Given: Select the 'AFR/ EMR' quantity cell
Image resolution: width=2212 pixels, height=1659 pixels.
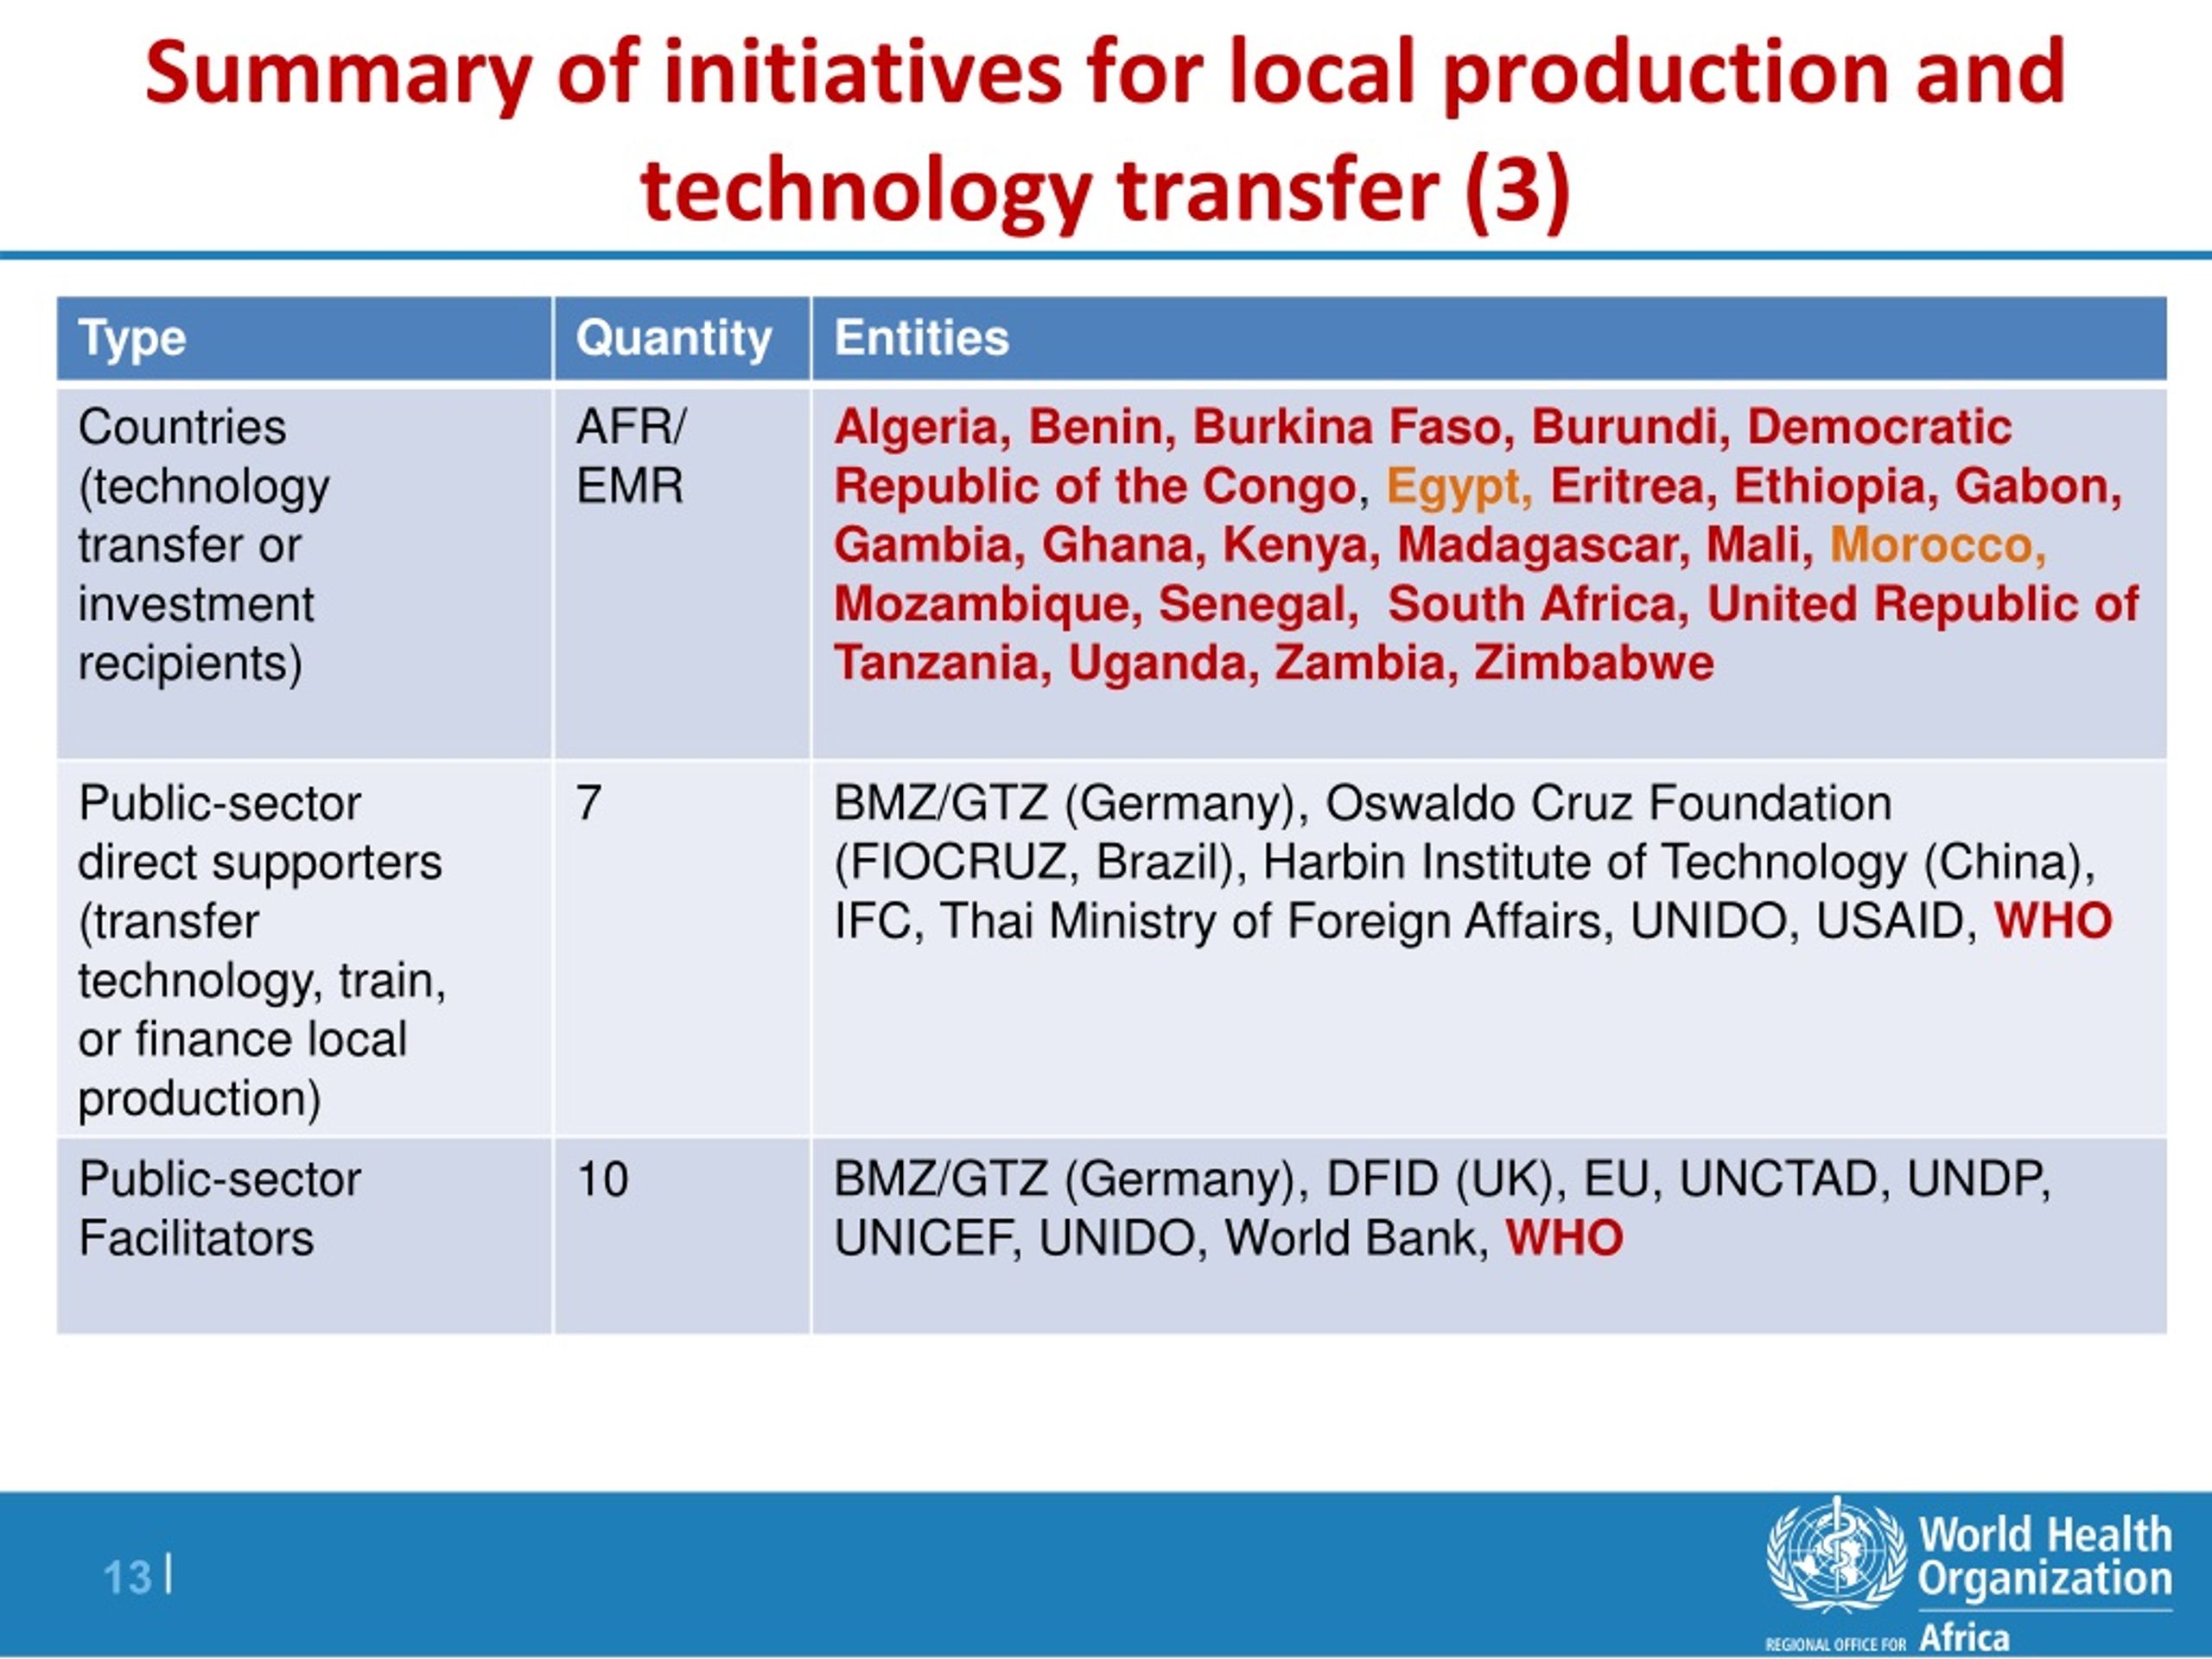Looking at the screenshot, I should [681, 573].
